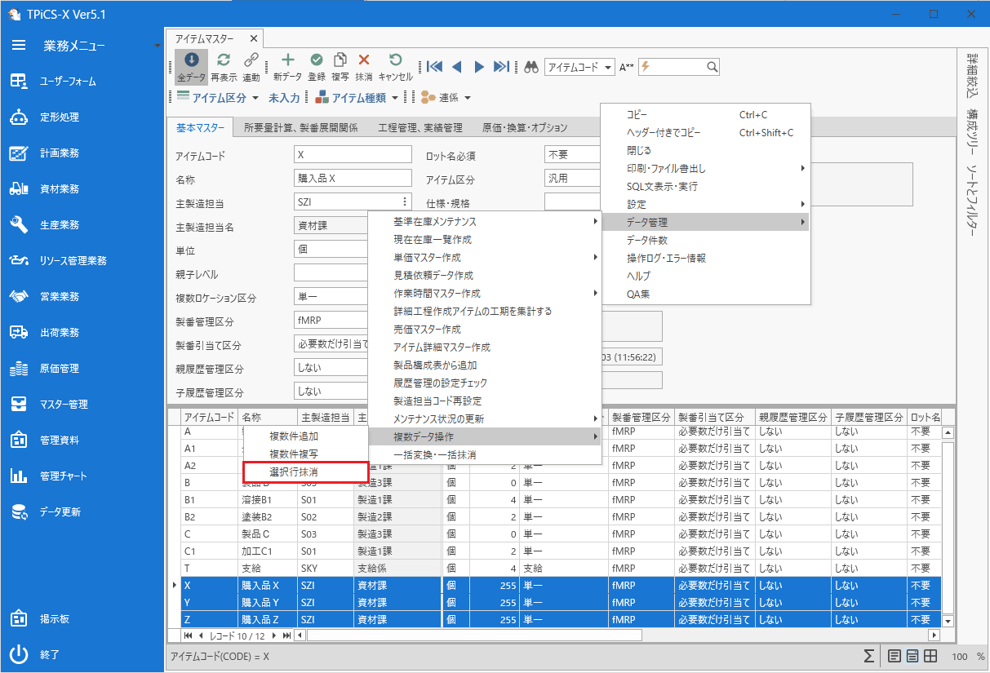This screenshot has width=990, height=673.
Task: Expand the アイテムコード search field dropdown
Action: click(x=609, y=67)
